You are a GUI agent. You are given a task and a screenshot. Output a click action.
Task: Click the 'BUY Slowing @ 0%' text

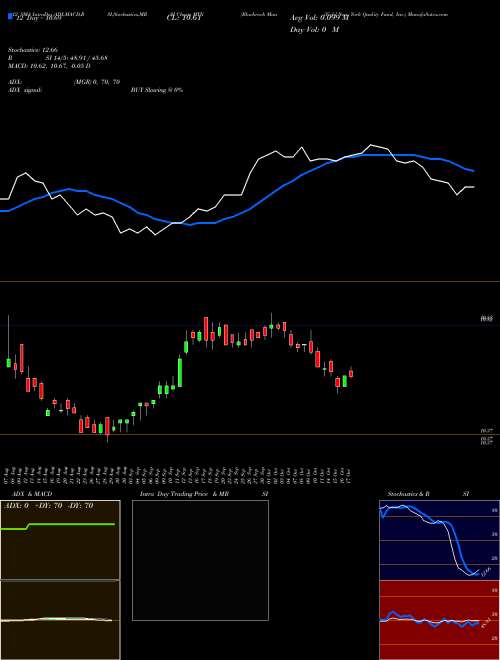tap(157, 90)
